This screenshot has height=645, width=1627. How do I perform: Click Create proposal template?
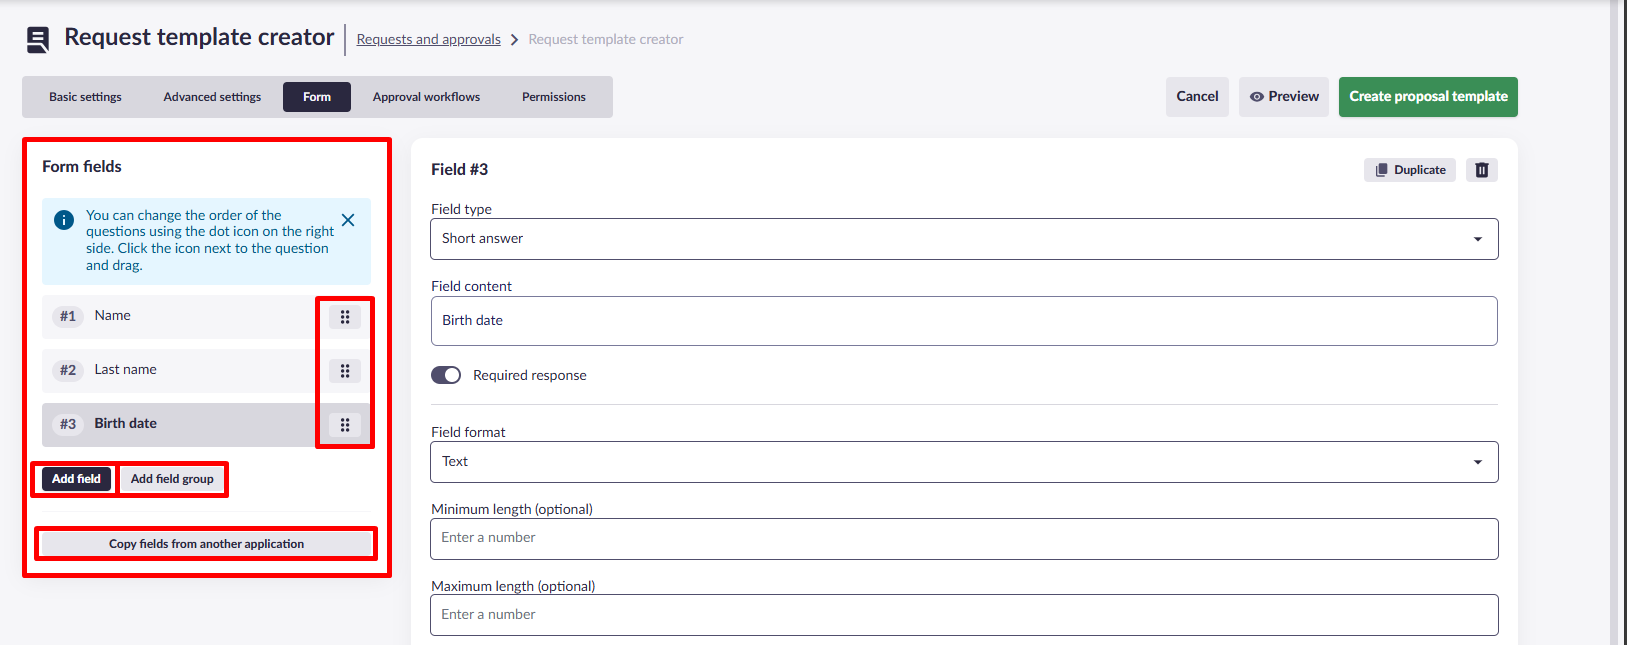pyautogui.click(x=1428, y=97)
